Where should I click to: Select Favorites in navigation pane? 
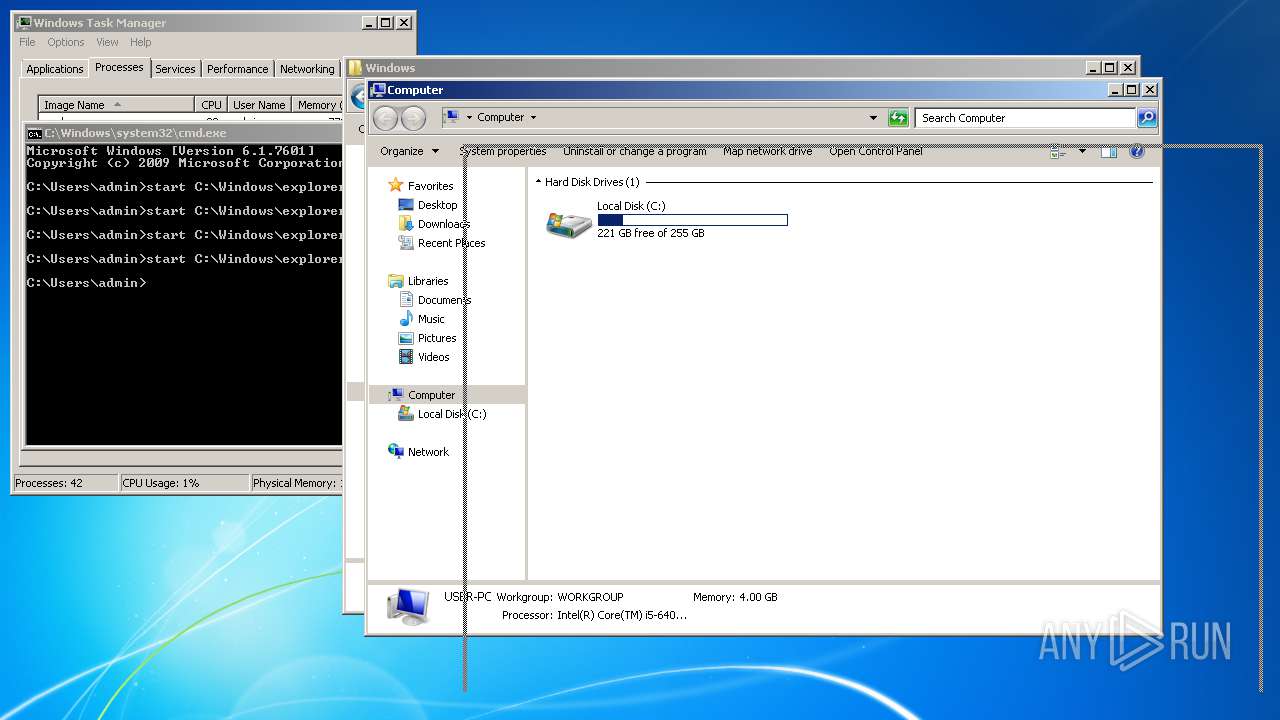tap(421, 186)
